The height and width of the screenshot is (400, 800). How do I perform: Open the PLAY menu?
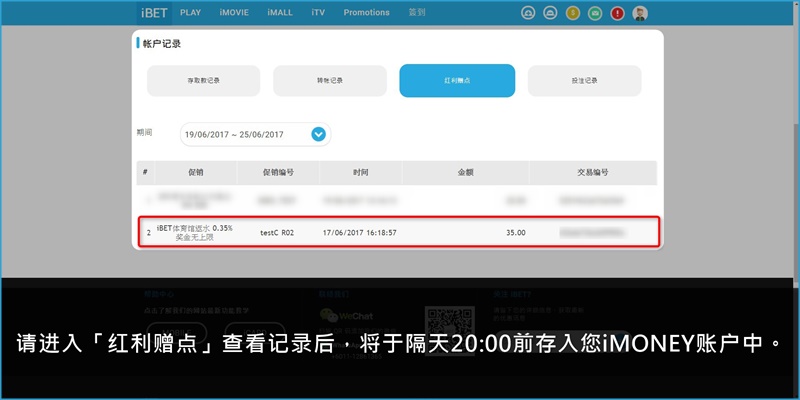190,13
